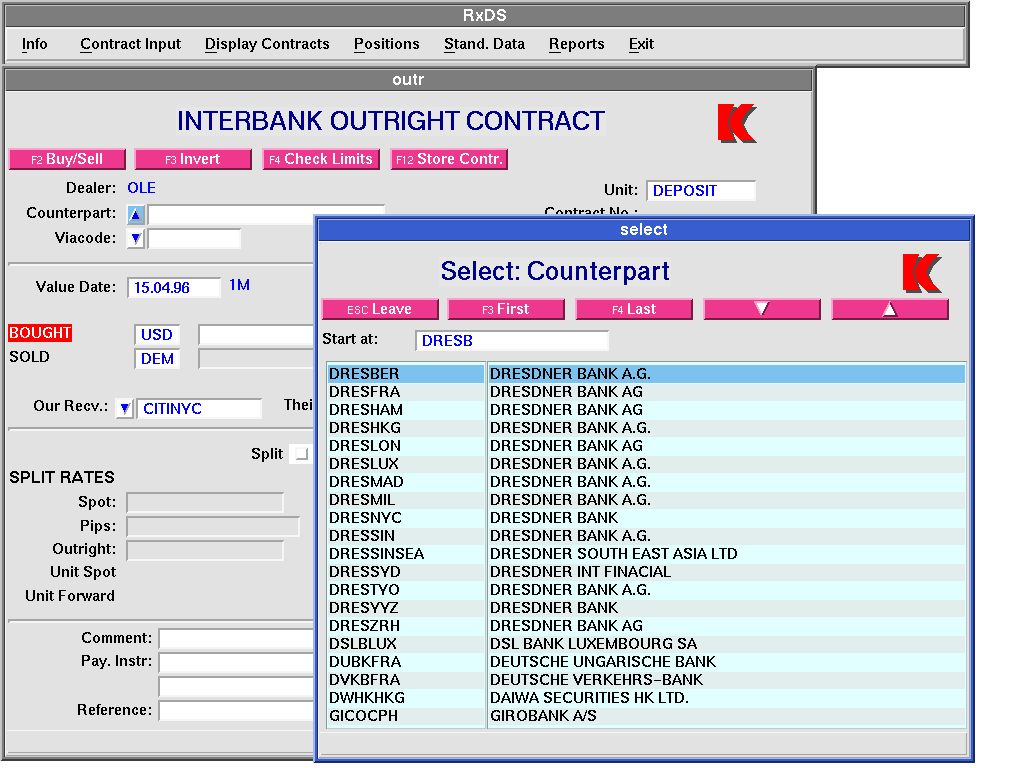Viewport: 1024px width, 768px height.
Task: Click the Unit field showing DEPOSIT
Action: (x=701, y=191)
